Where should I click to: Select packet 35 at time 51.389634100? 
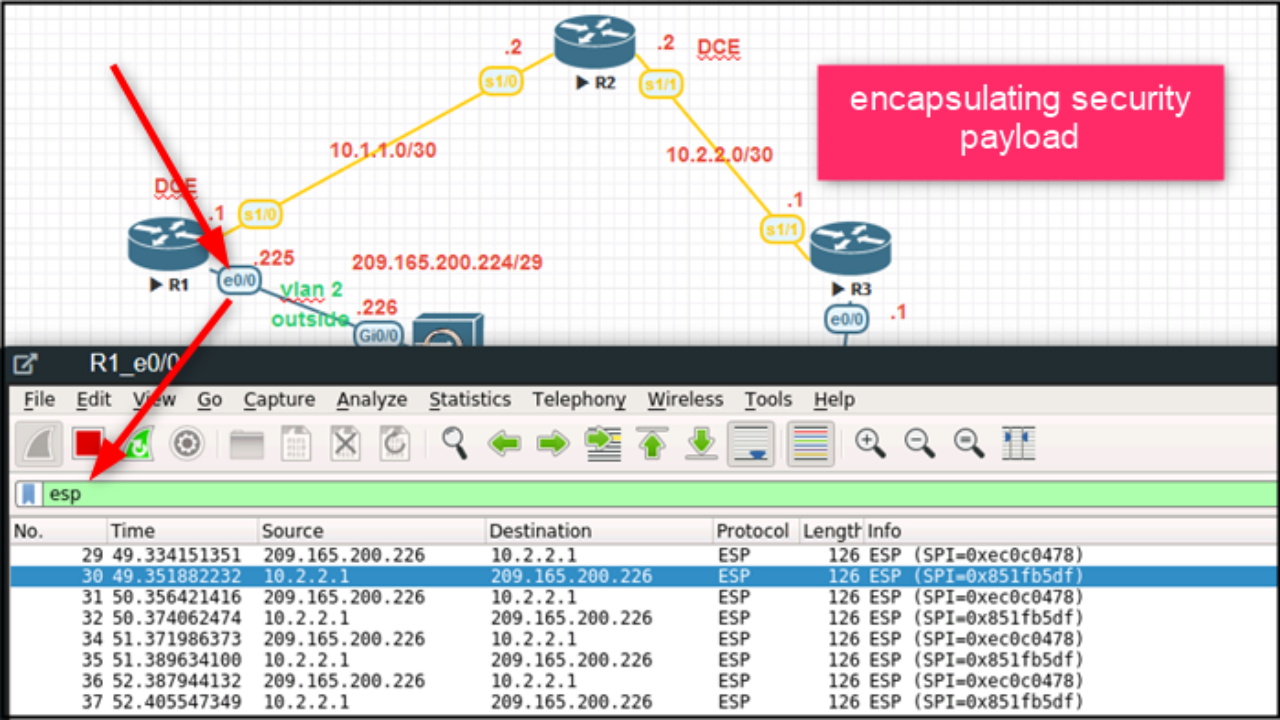pyautogui.click(x=643, y=660)
